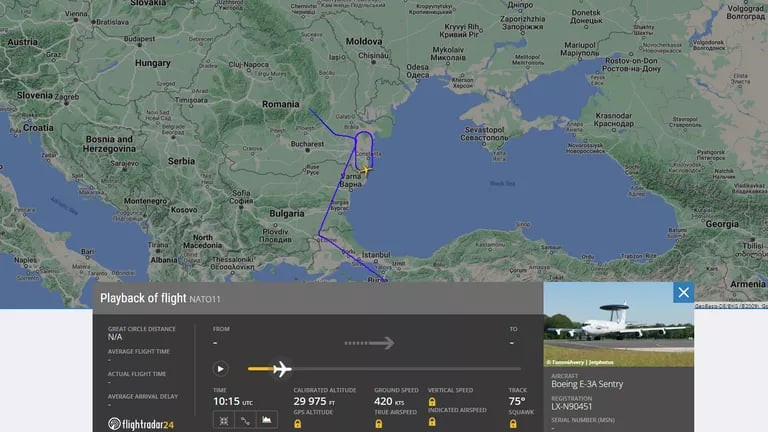Show the altitude and speed graph
768x432 pixels.
[267, 421]
